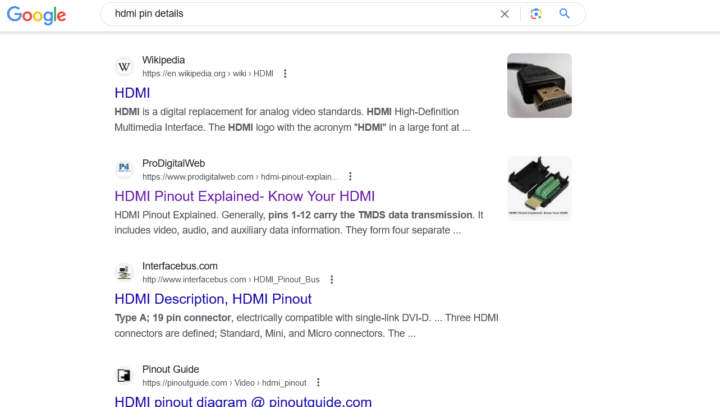
Task: Click the prodigitalweb.com URL breadcrumb
Action: [240, 177]
